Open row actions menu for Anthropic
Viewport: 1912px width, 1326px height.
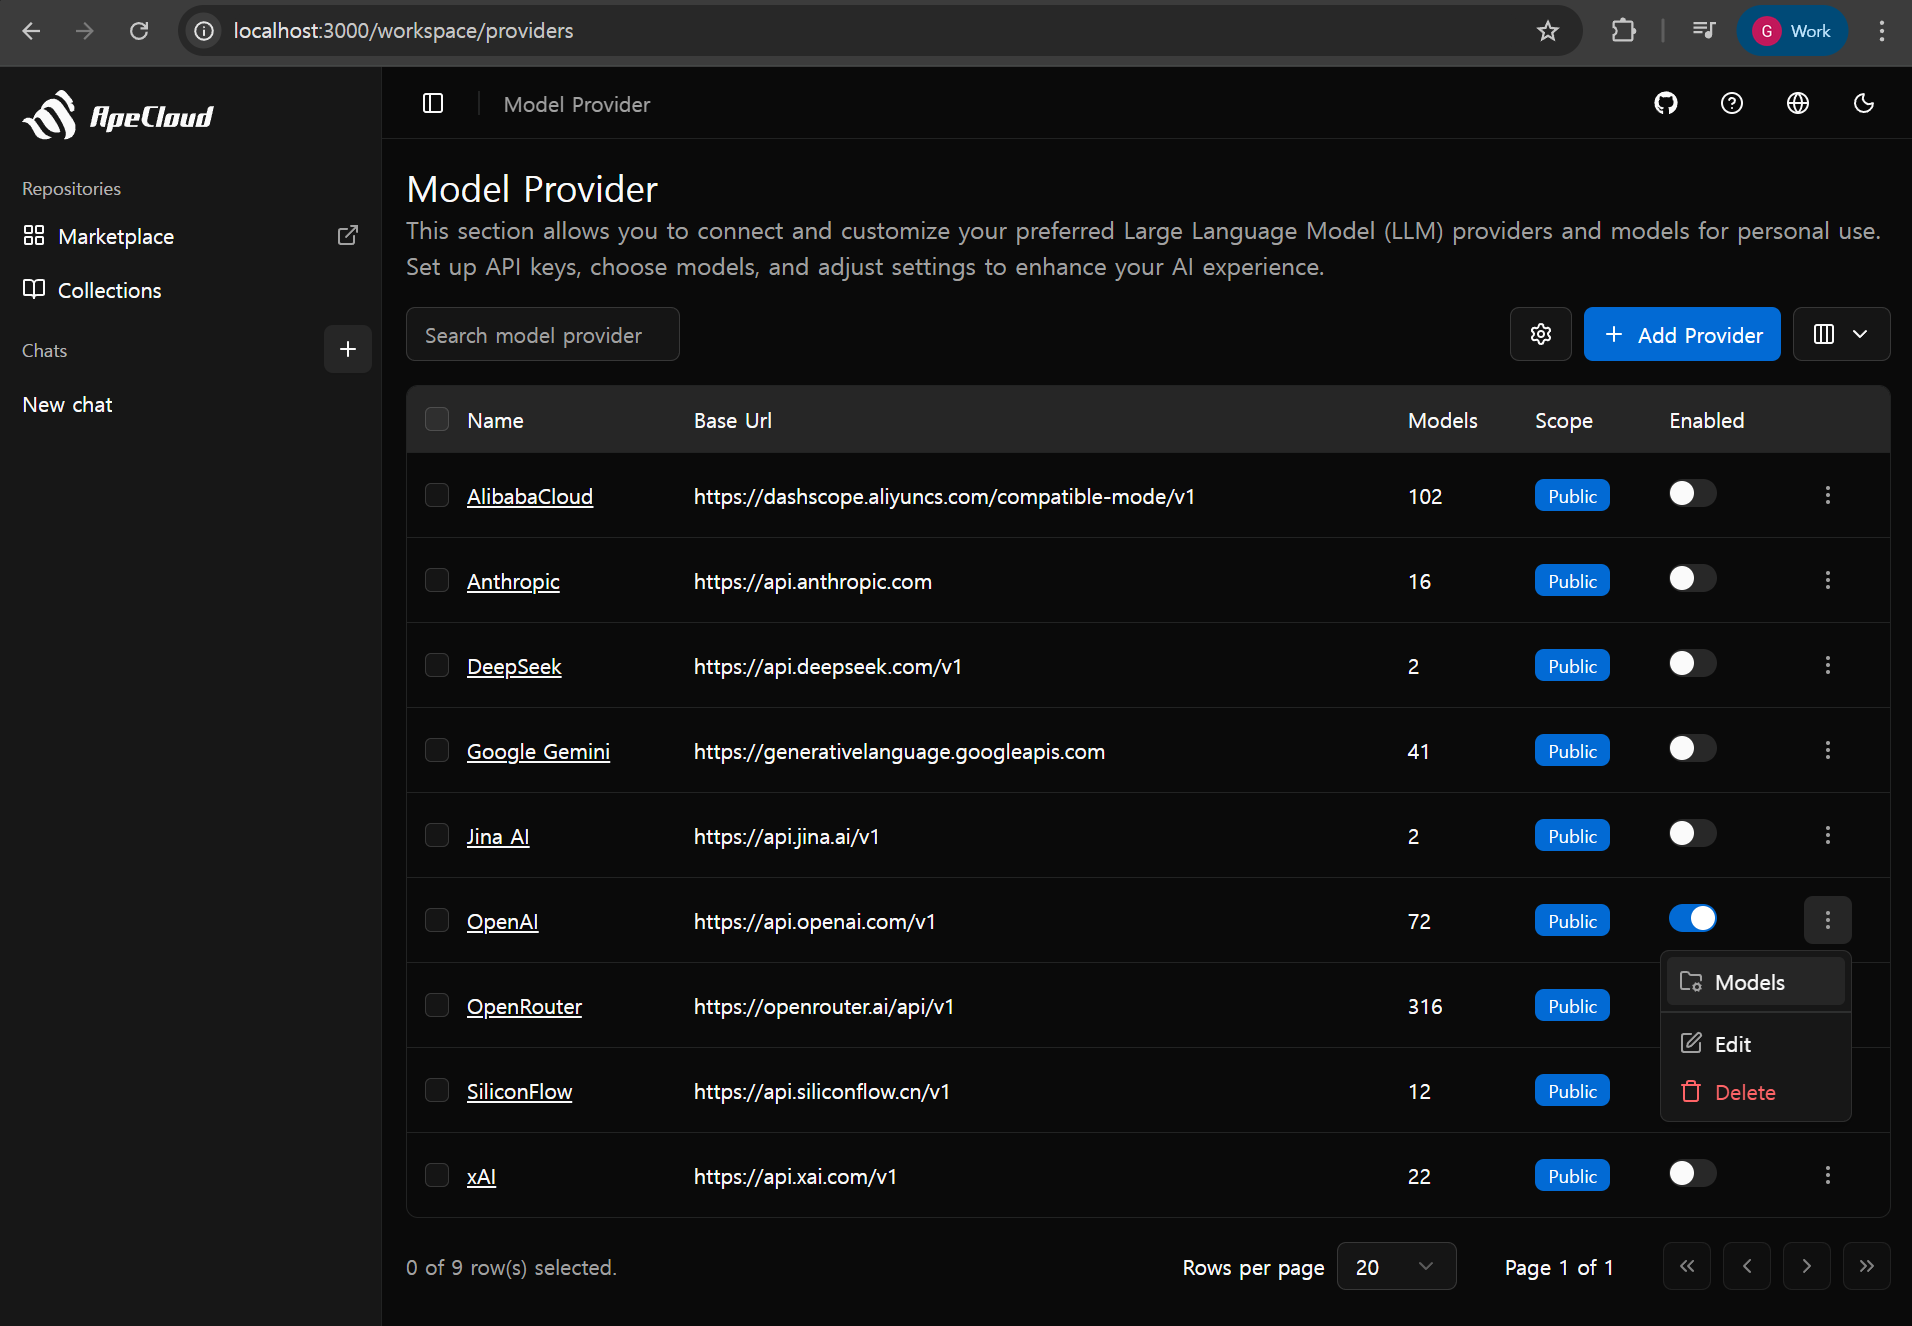[1828, 580]
